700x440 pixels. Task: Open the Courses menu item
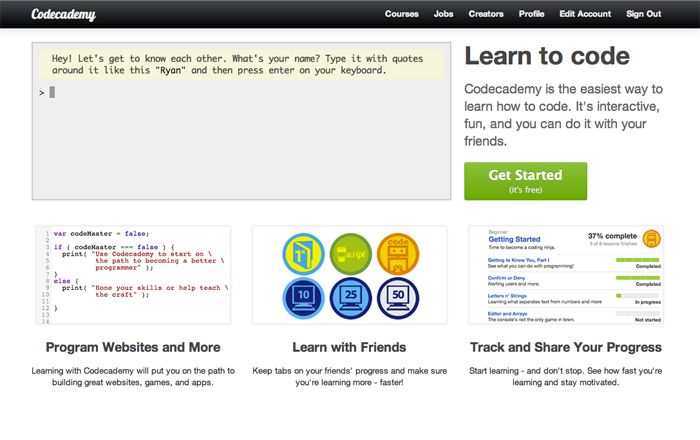coord(402,14)
